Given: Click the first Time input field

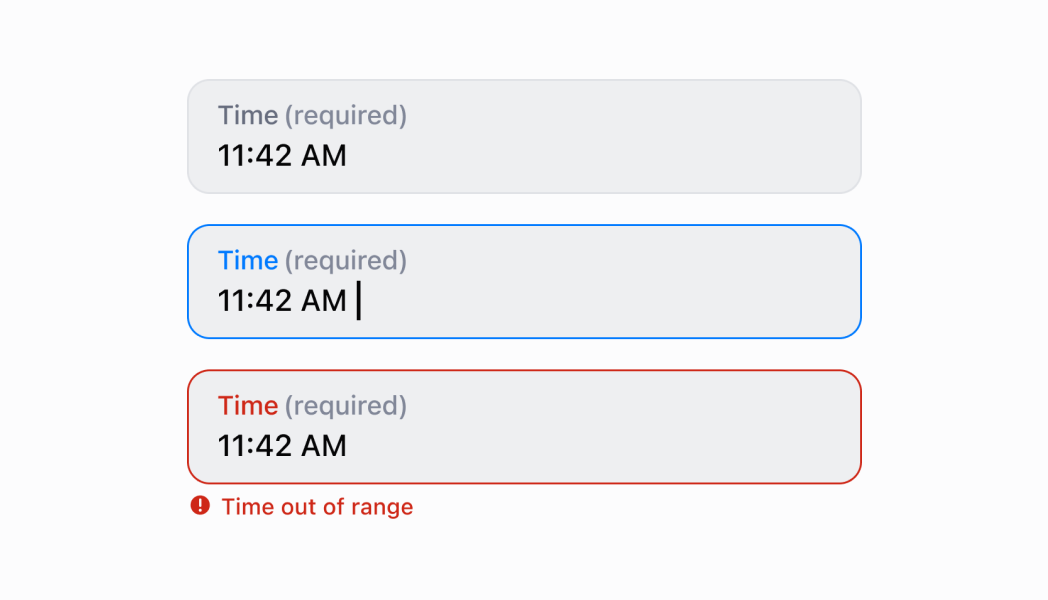Looking at the screenshot, I should tap(524, 136).
